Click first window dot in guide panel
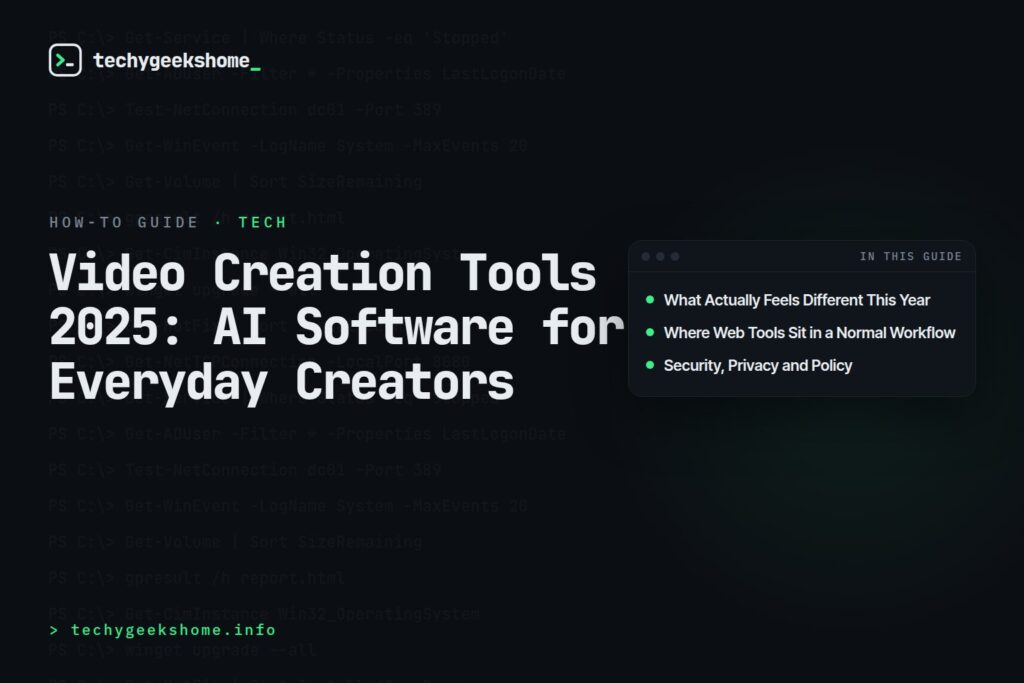The width and height of the screenshot is (1024, 683). tap(646, 257)
